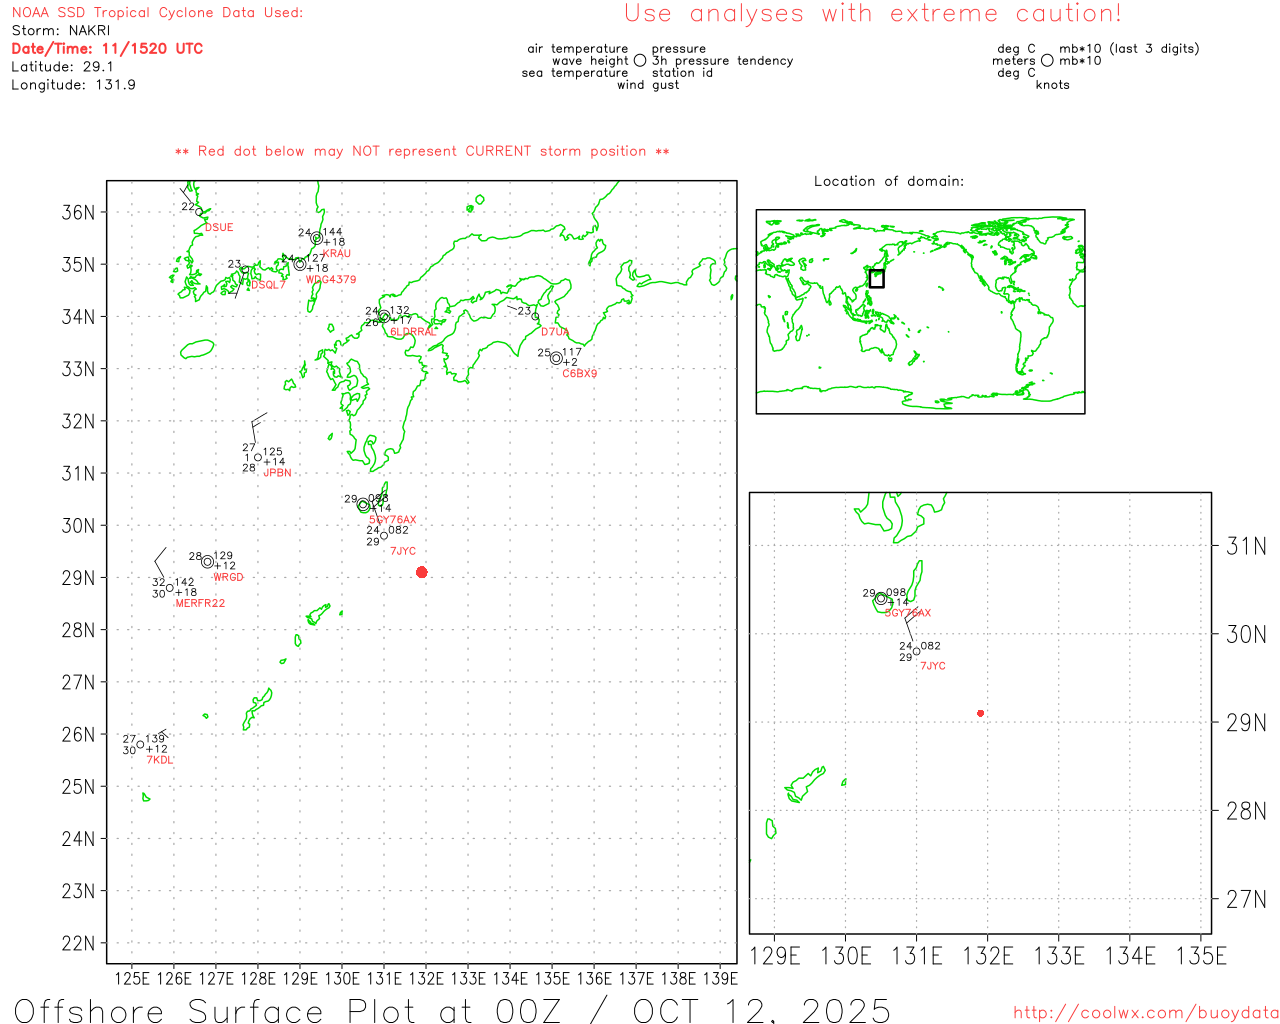Click the 'Location of domain' world map thumbnail

pyautogui.click(x=920, y=311)
